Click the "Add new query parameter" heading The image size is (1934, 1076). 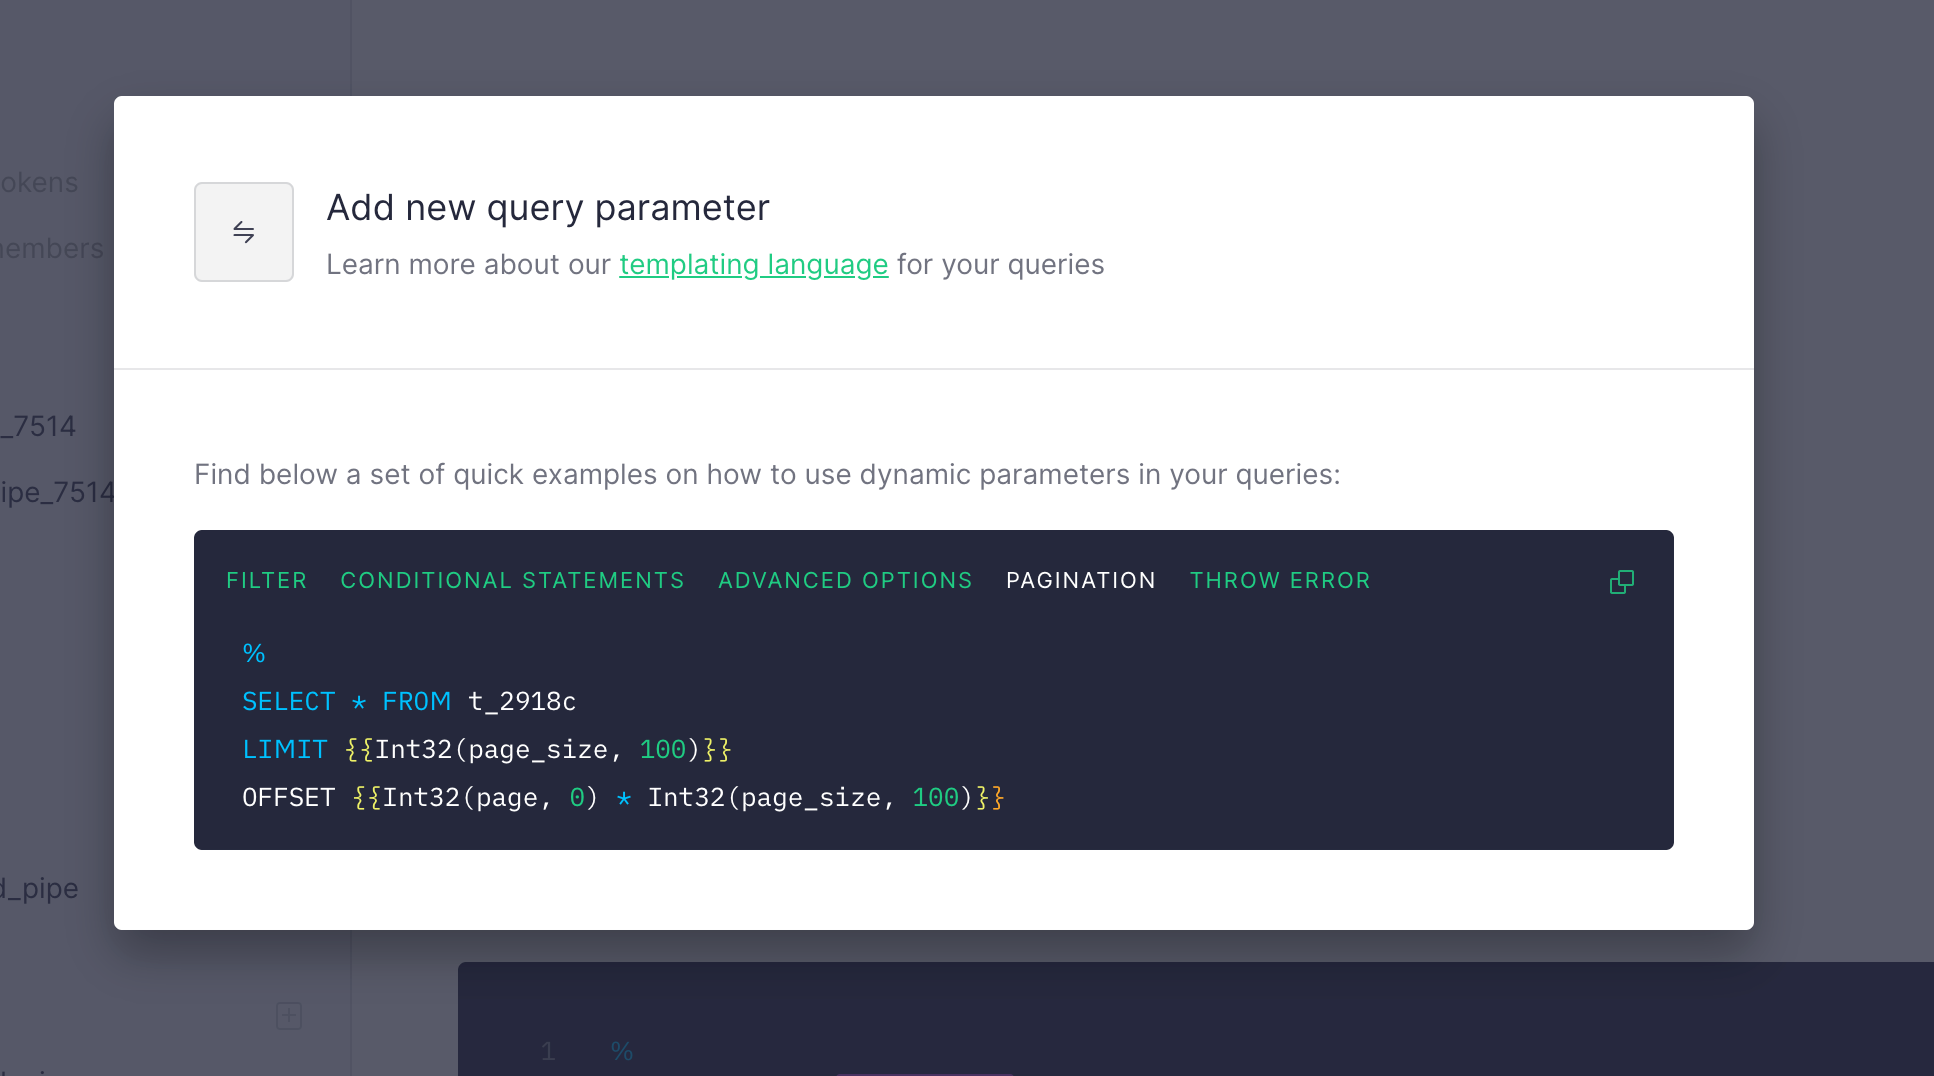548,208
